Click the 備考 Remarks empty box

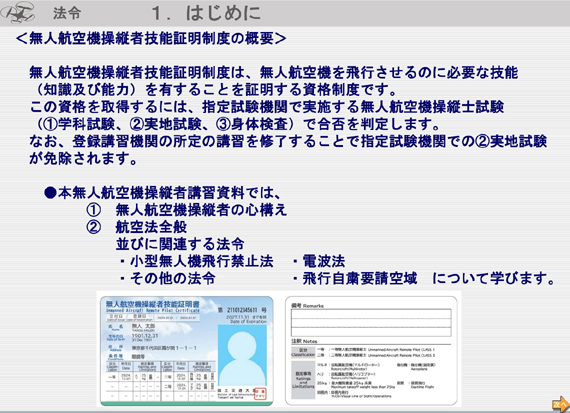pos(371,322)
